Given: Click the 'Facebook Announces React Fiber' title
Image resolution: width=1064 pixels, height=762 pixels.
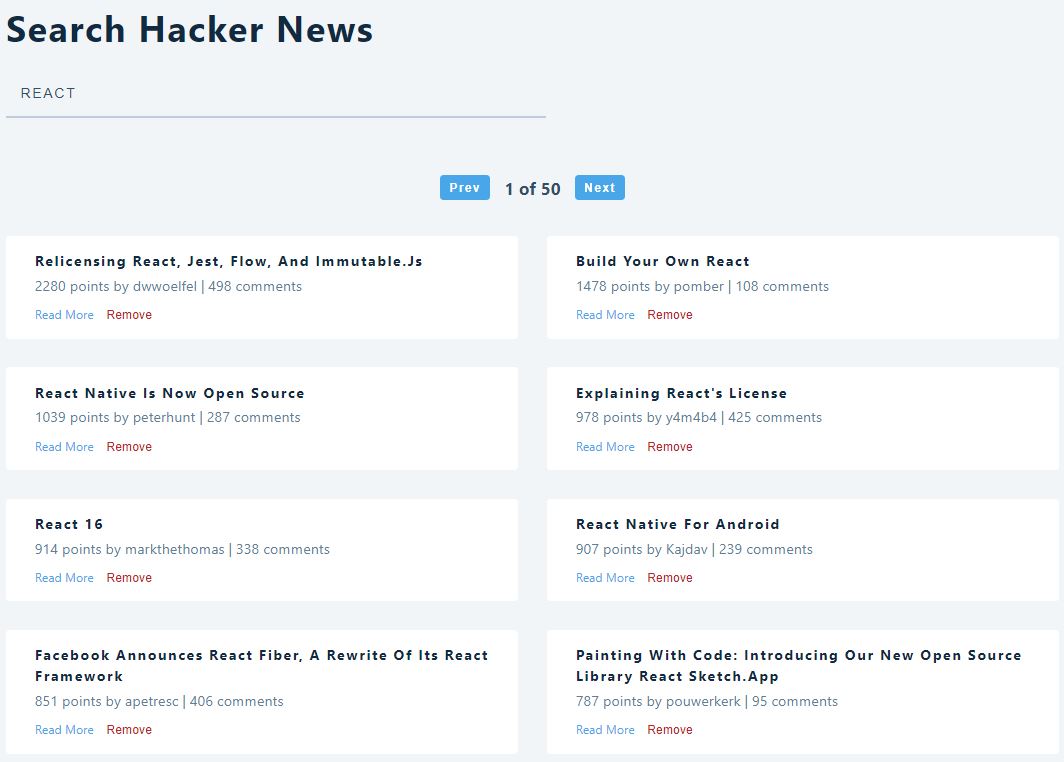Looking at the screenshot, I should 261,666.
